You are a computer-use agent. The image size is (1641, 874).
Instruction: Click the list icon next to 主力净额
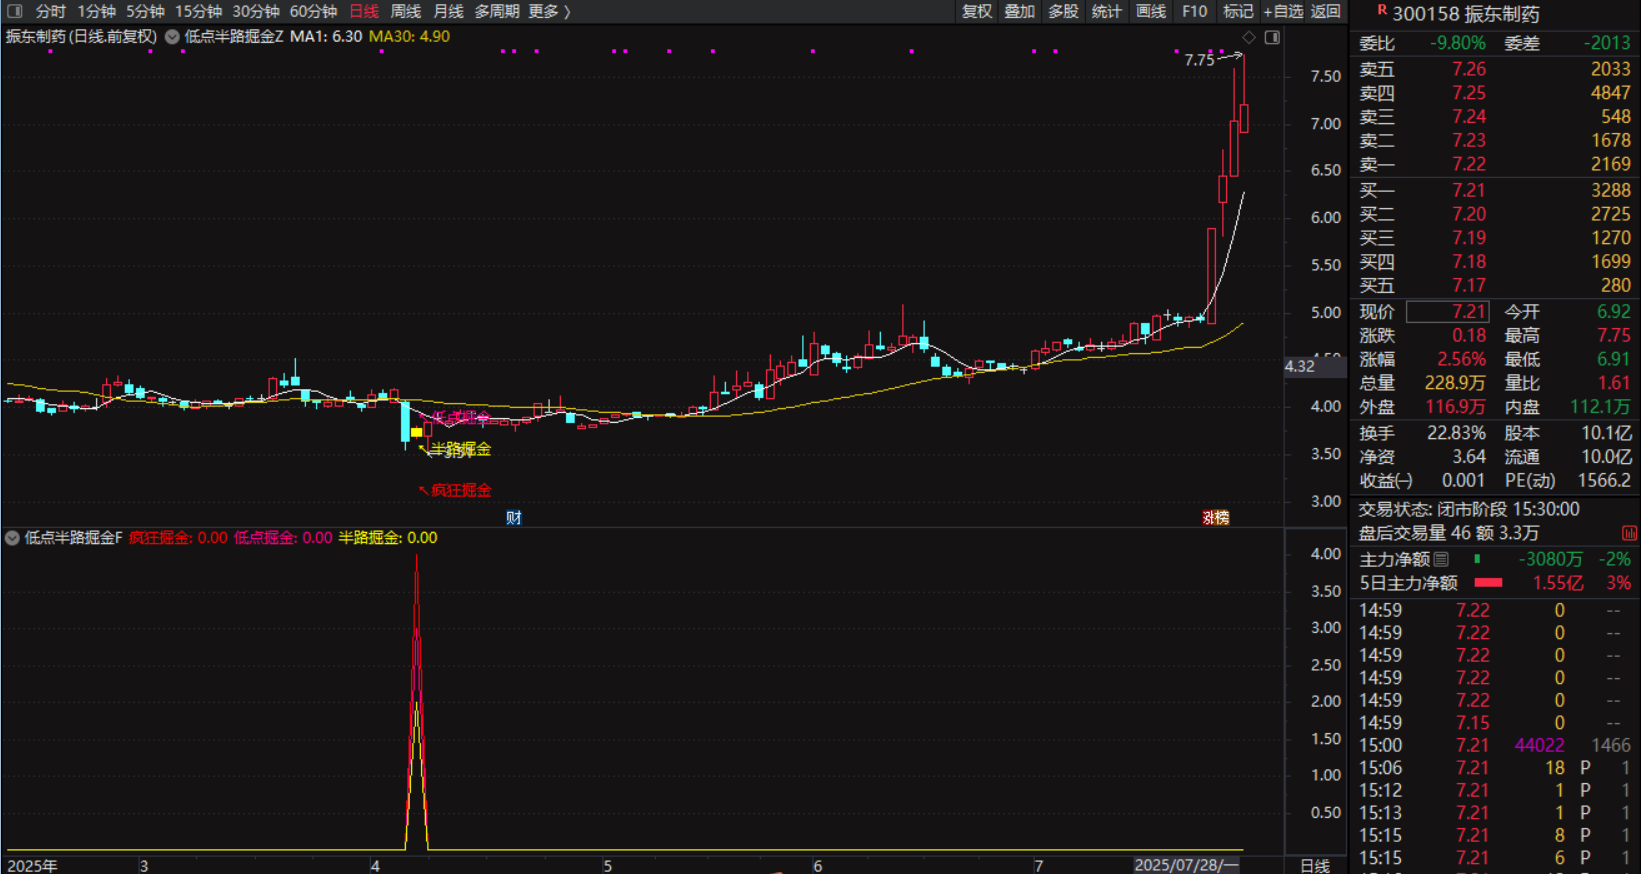point(1441,559)
